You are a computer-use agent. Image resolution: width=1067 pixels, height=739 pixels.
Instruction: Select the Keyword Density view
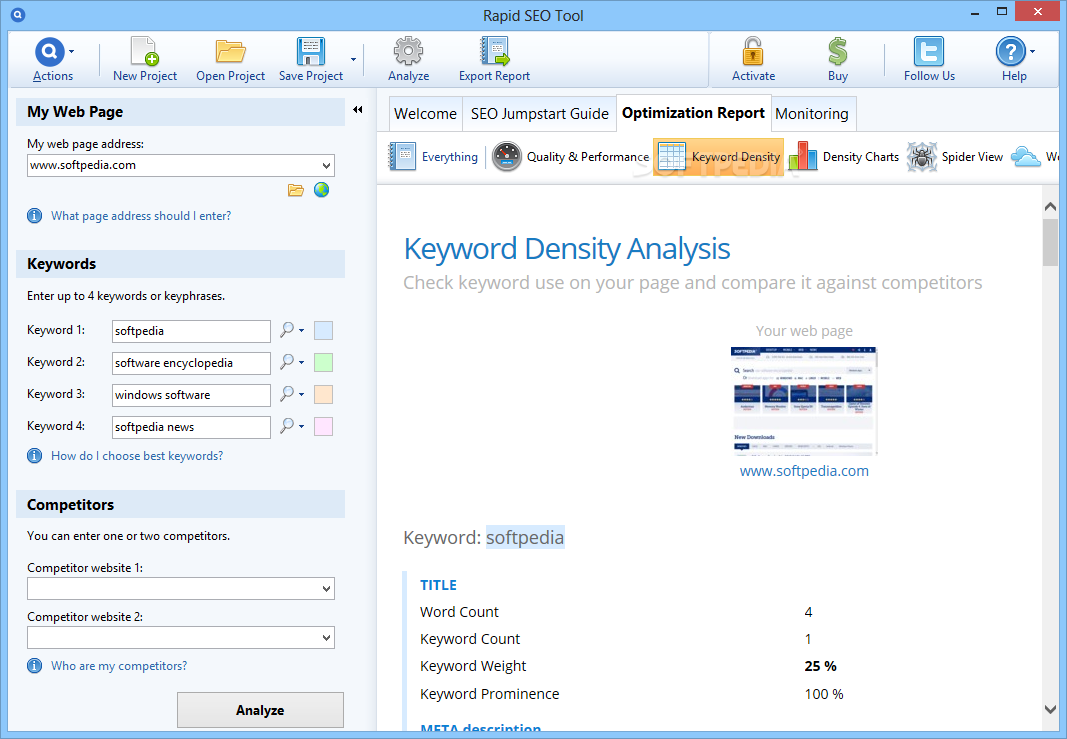pyautogui.click(x=719, y=157)
